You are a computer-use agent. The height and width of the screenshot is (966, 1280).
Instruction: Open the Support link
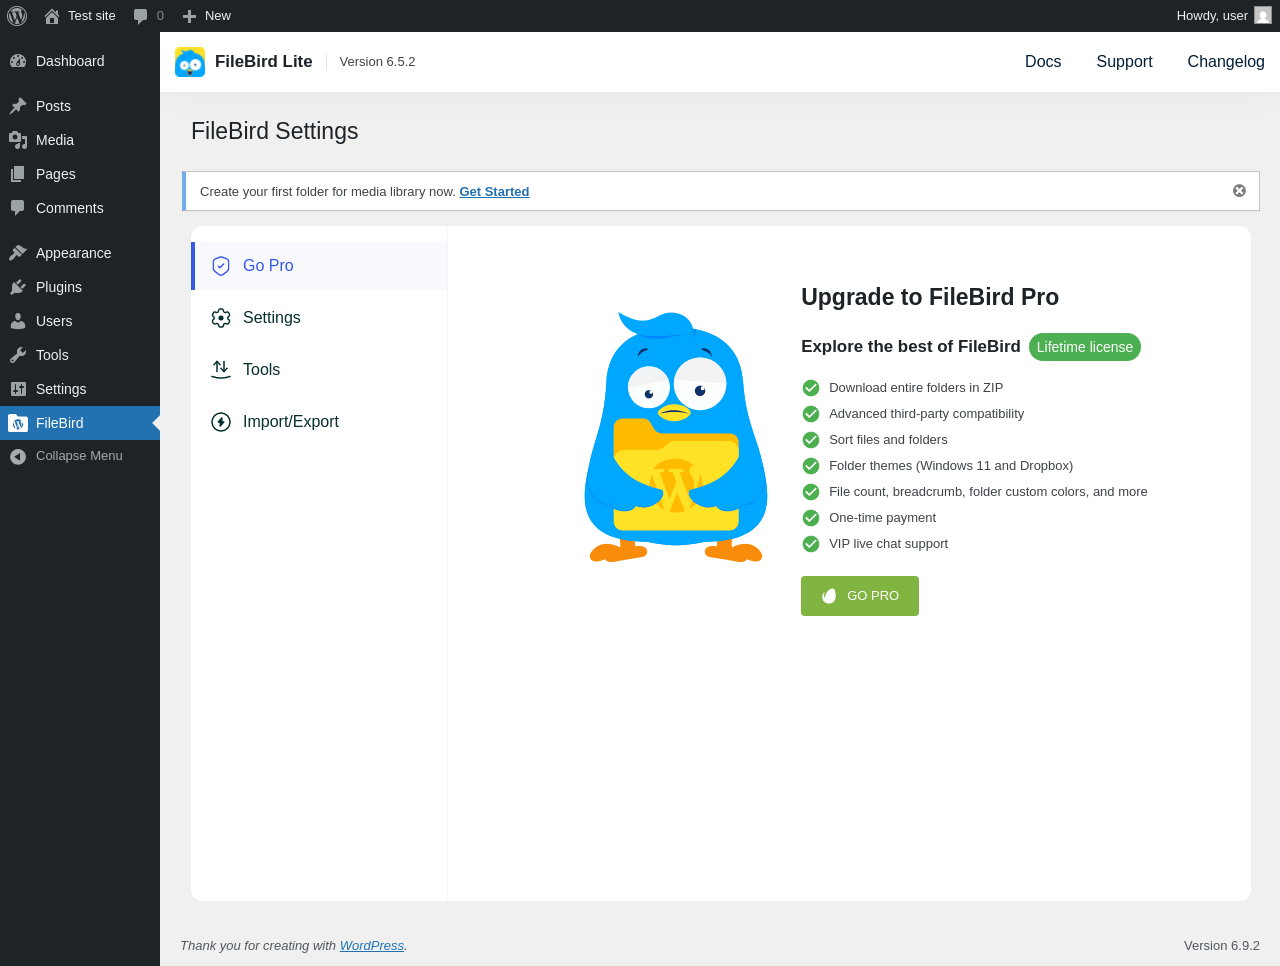[x=1124, y=62]
